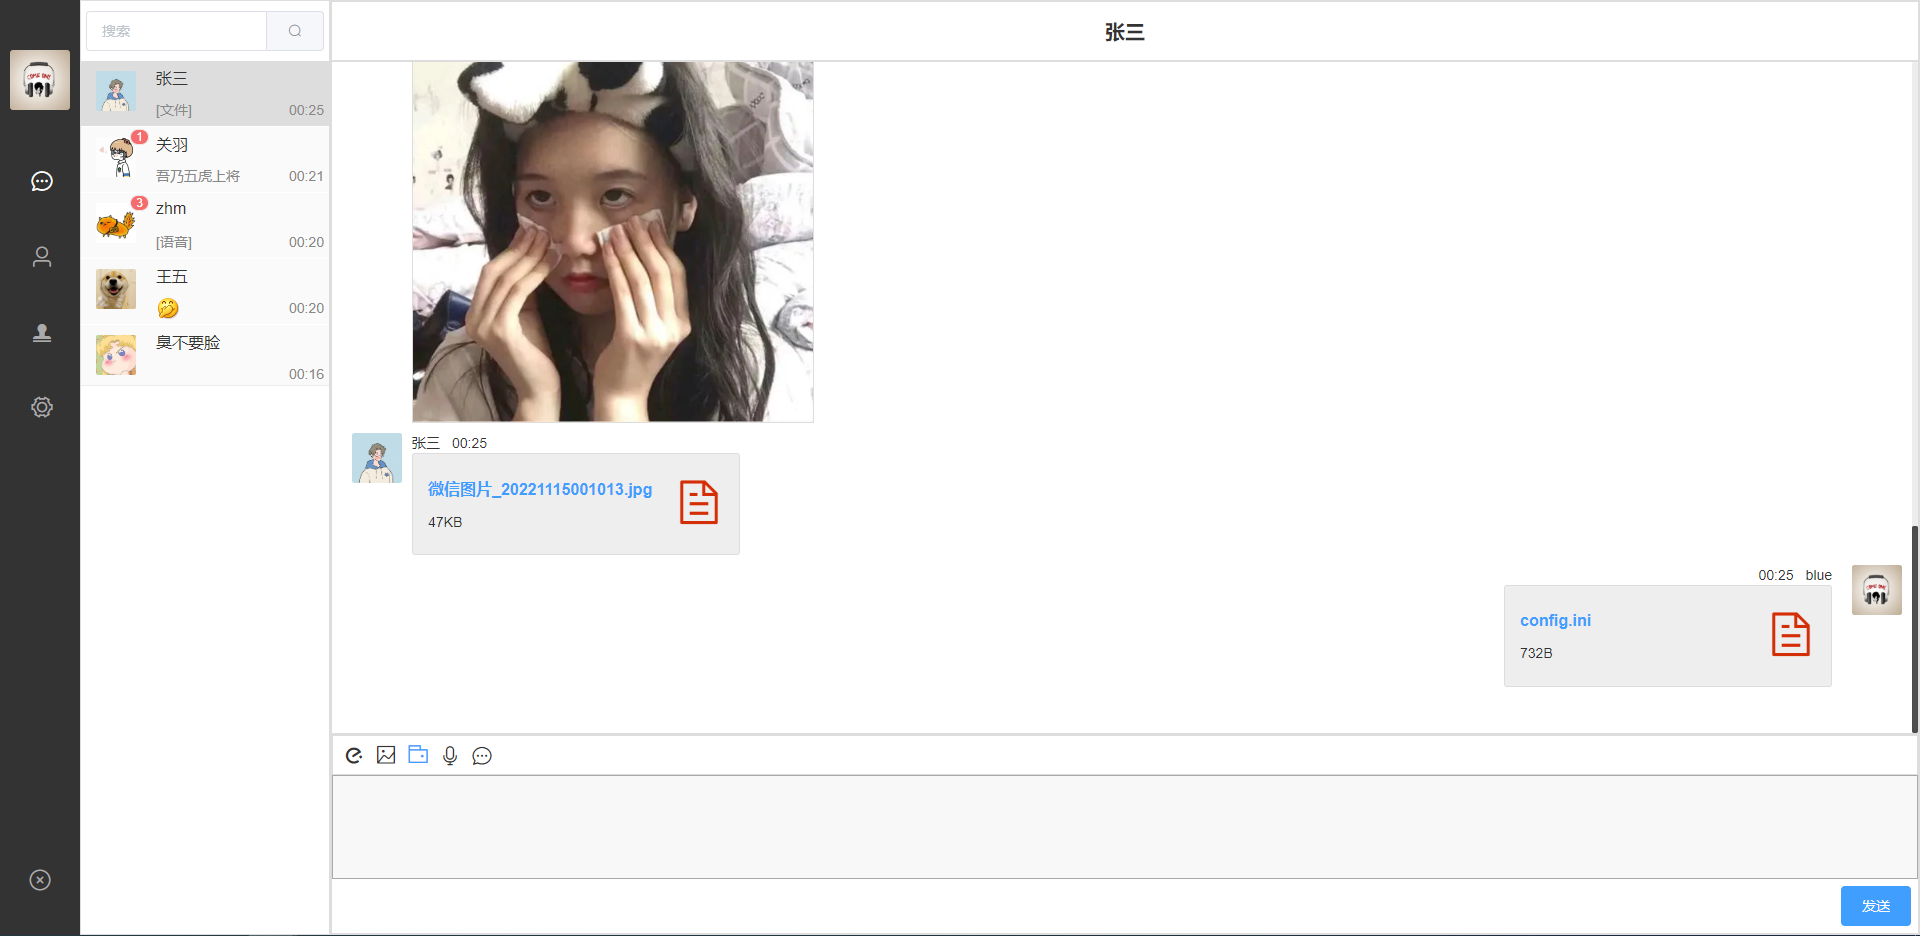Screen dimensions: 1920x936
Task: Open chat history bubble icon in toolbar
Action: point(482,756)
